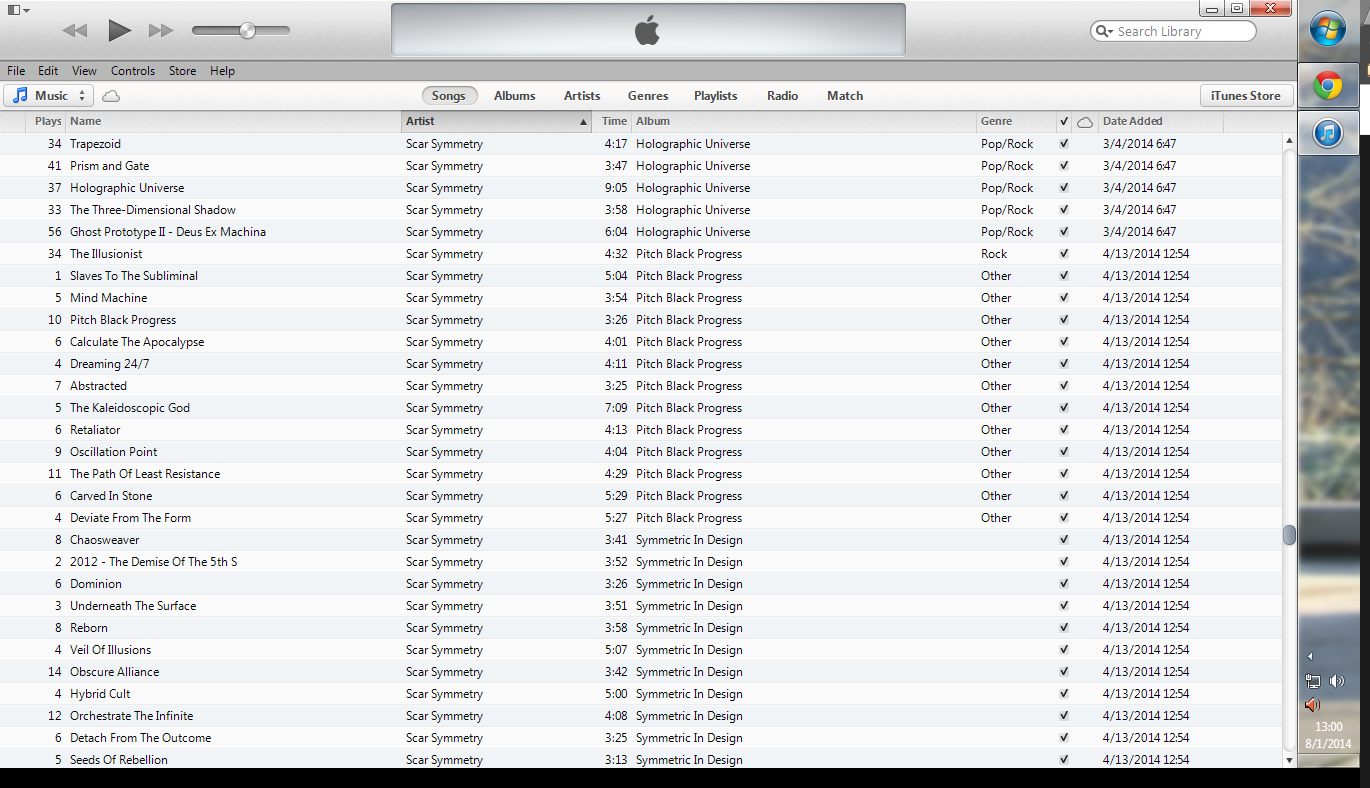Uncheck the Obscure Alliance checkbox
Screen dimensions: 1370x788
pos(1064,672)
